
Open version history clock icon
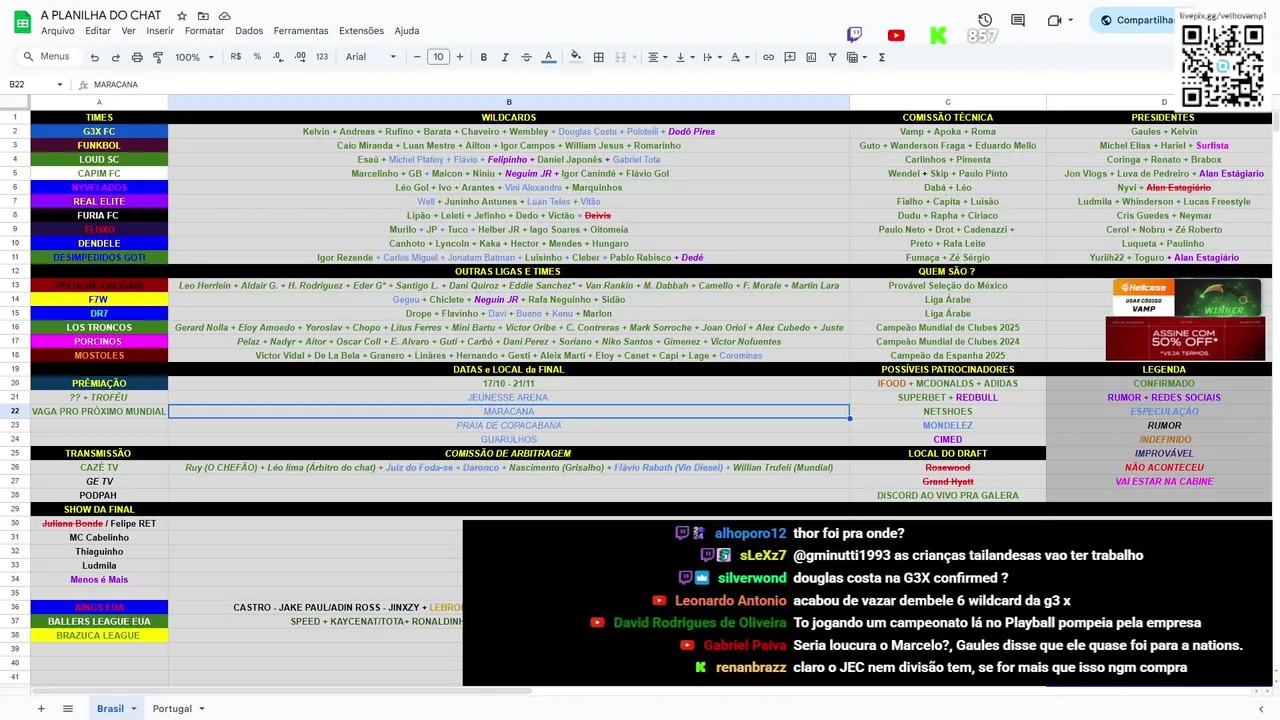pyautogui.click(x=985, y=20)
